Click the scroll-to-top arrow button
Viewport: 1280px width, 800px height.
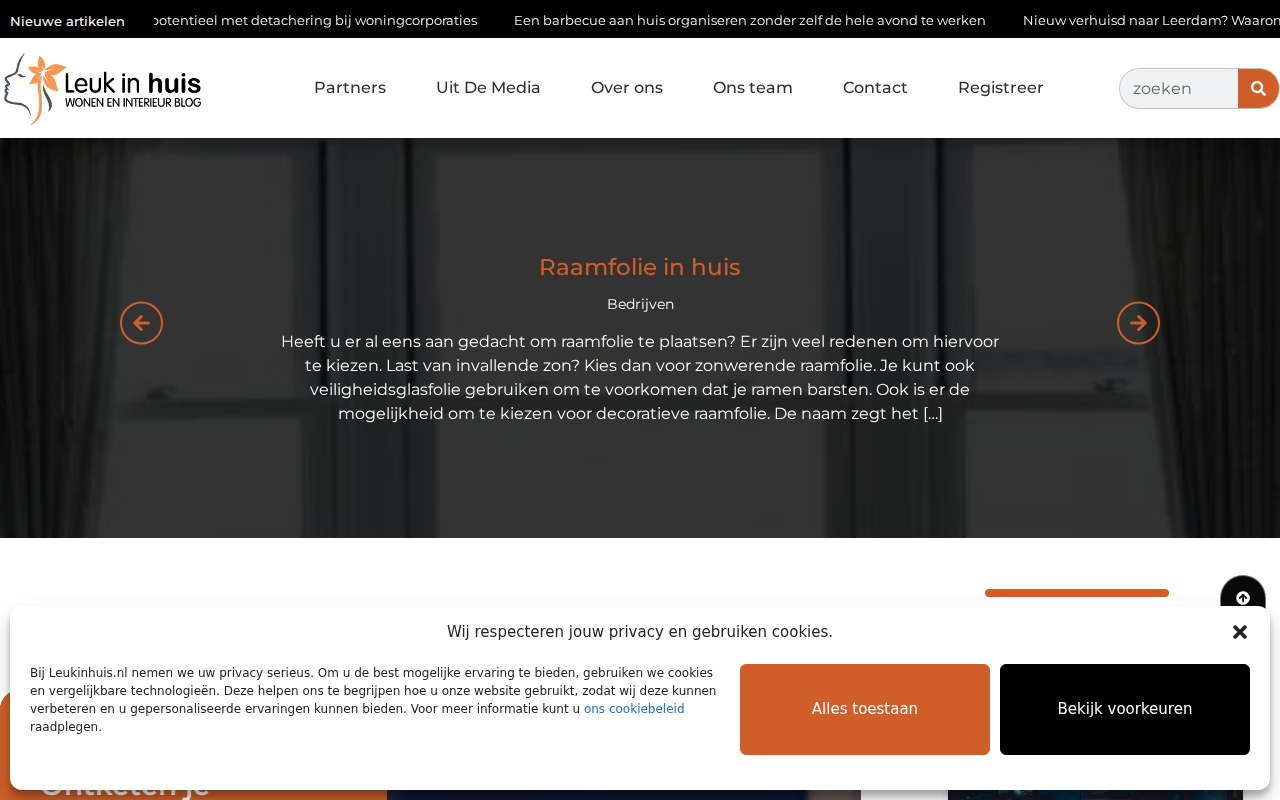point(1243,597)
